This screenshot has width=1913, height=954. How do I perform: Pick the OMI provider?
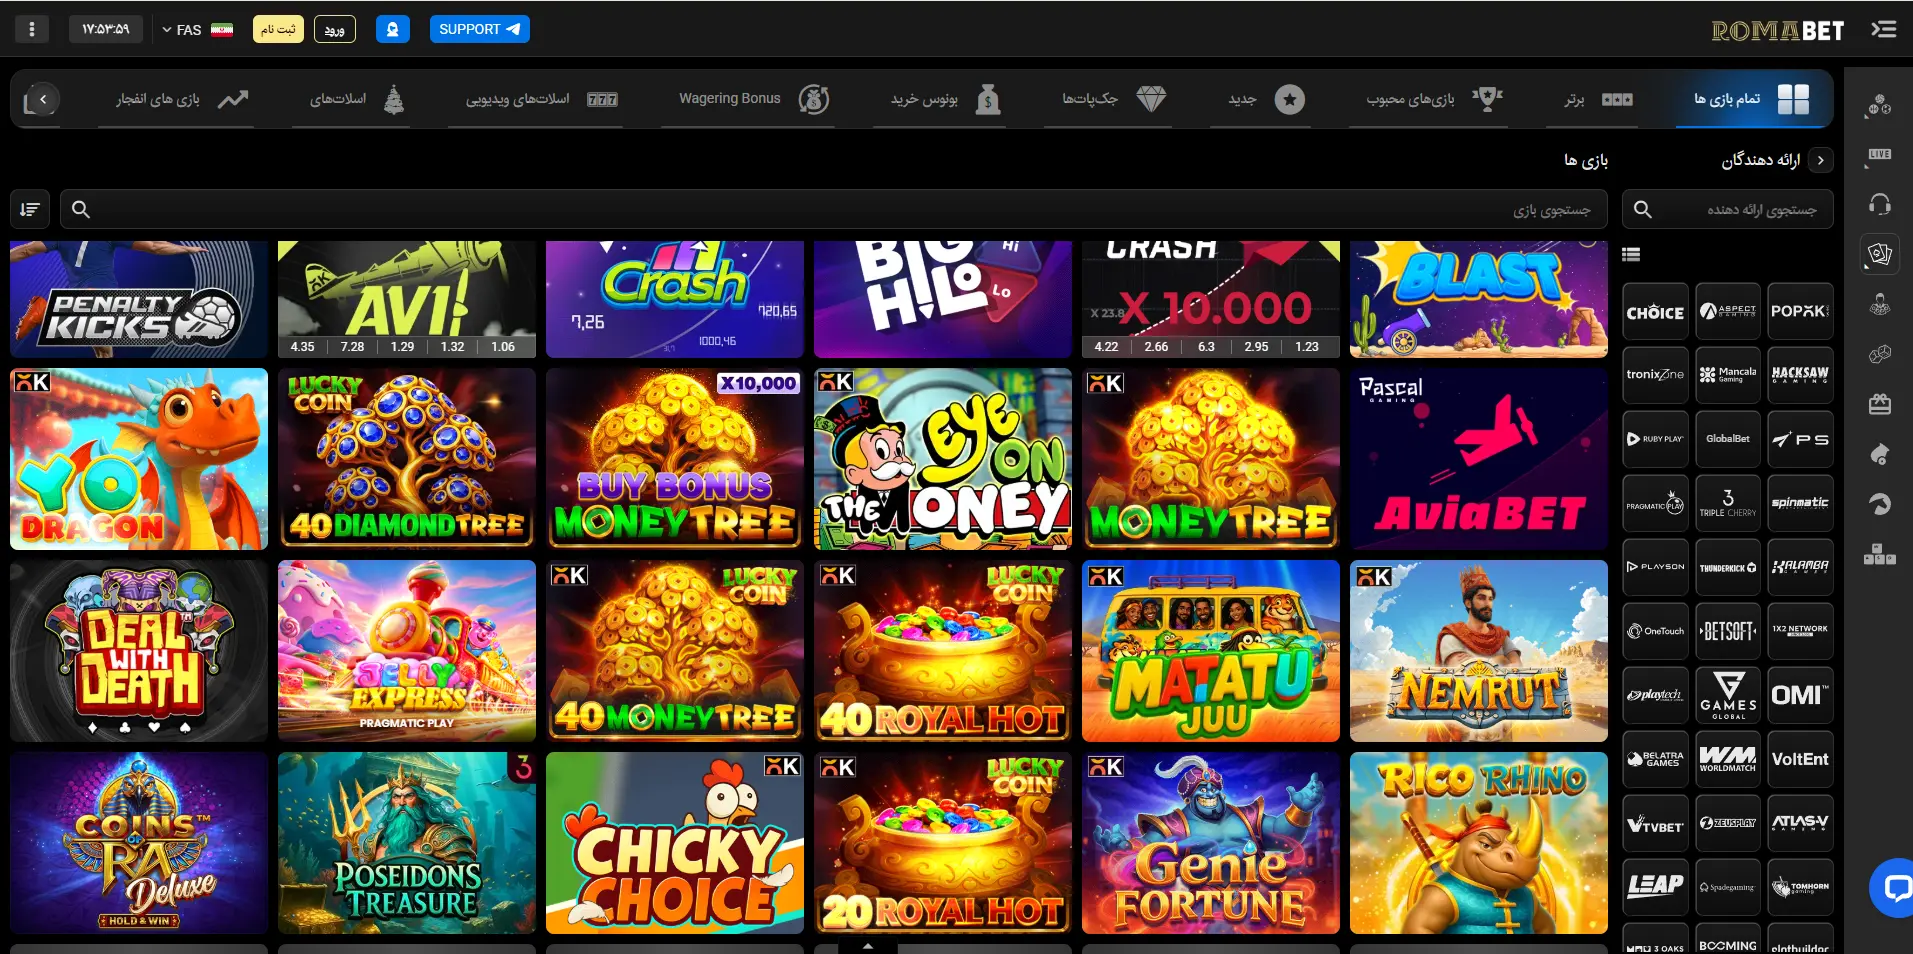pos(1799,695)
